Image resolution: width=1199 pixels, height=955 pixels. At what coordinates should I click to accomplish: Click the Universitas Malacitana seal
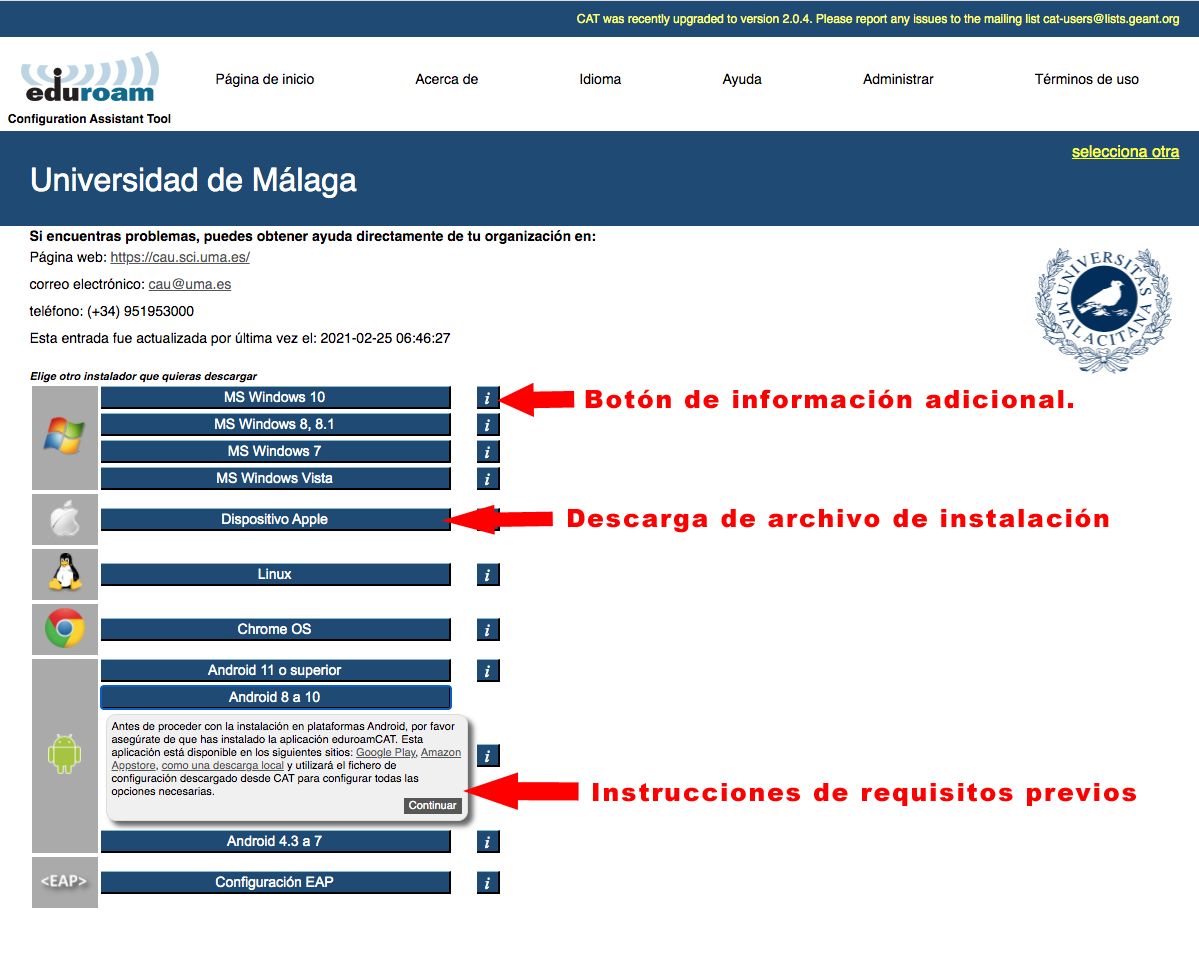tap(1103, 310)
